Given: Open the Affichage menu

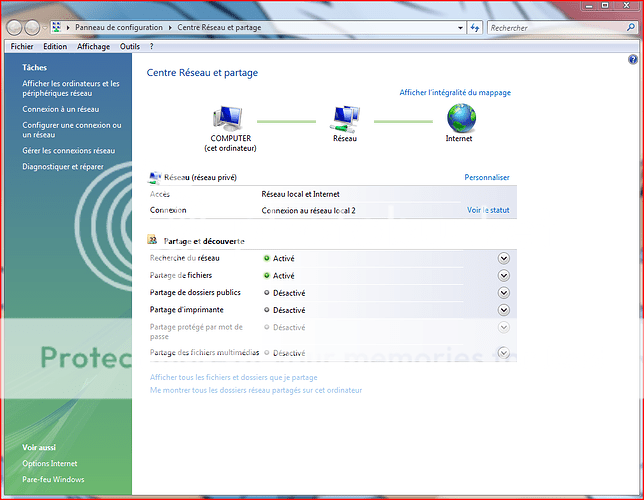Looking at the screenshot, I should coord(93,46).
